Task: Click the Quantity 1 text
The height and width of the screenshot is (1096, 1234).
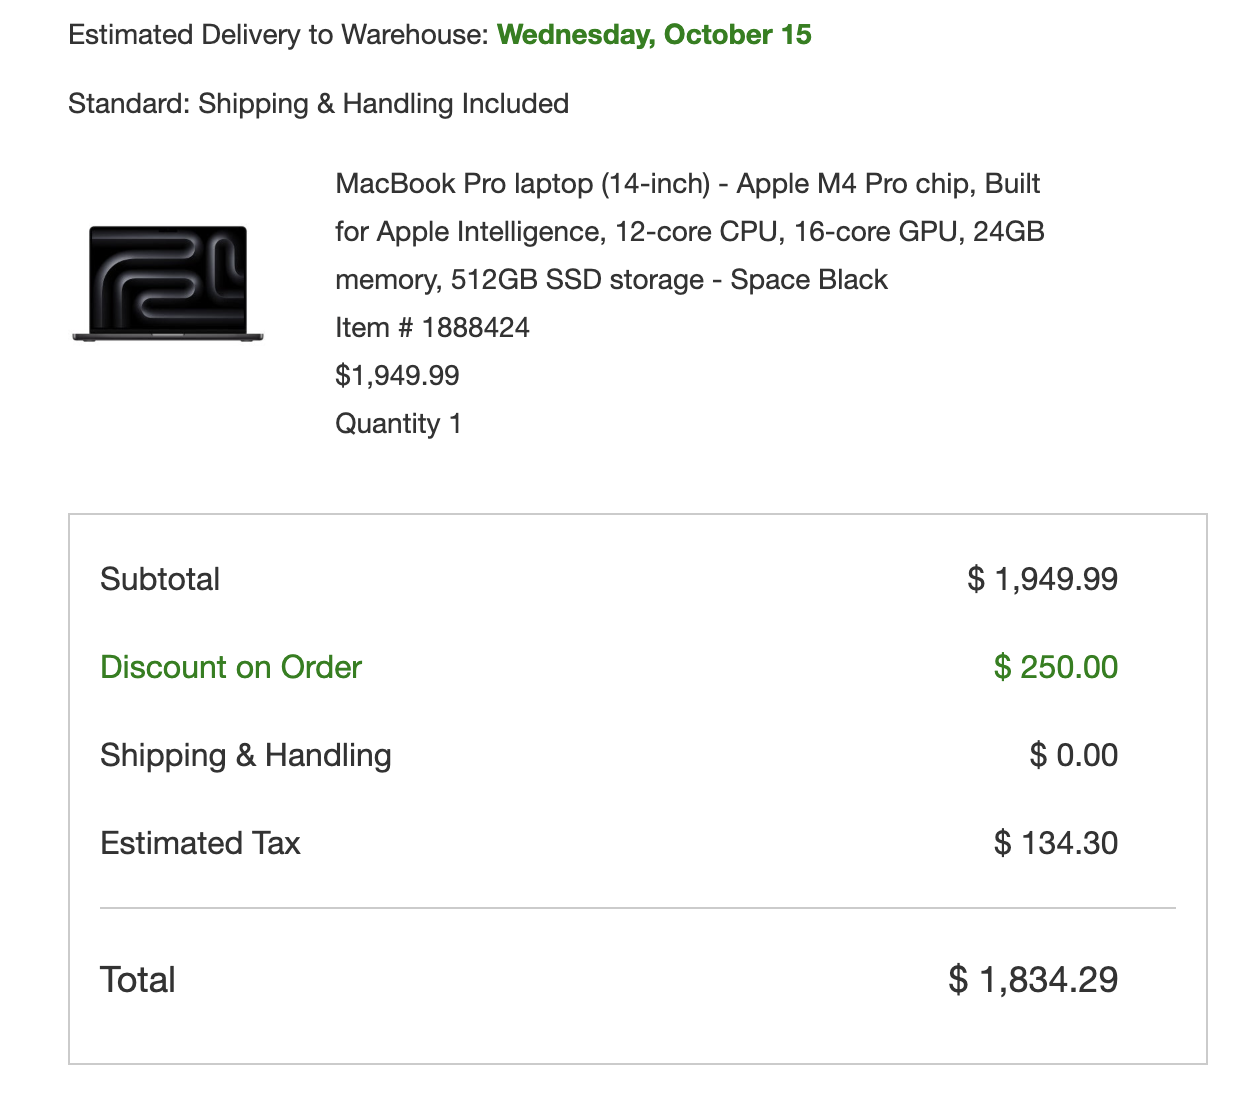Action: tap(398, 424)
